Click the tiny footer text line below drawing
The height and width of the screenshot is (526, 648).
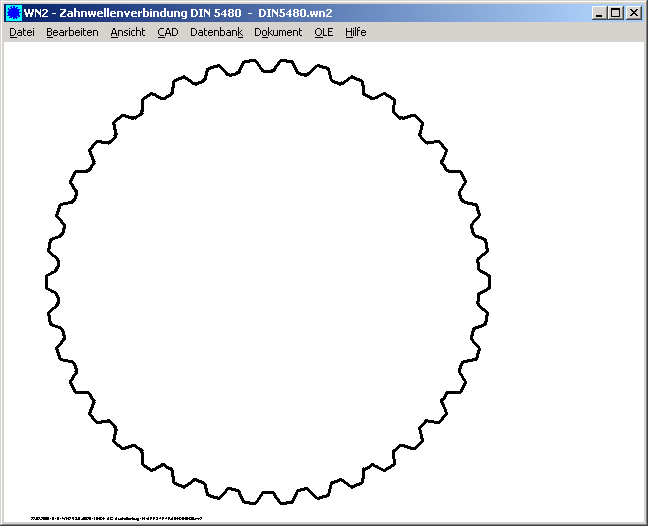pyautogui.click(x=116, y=518)
